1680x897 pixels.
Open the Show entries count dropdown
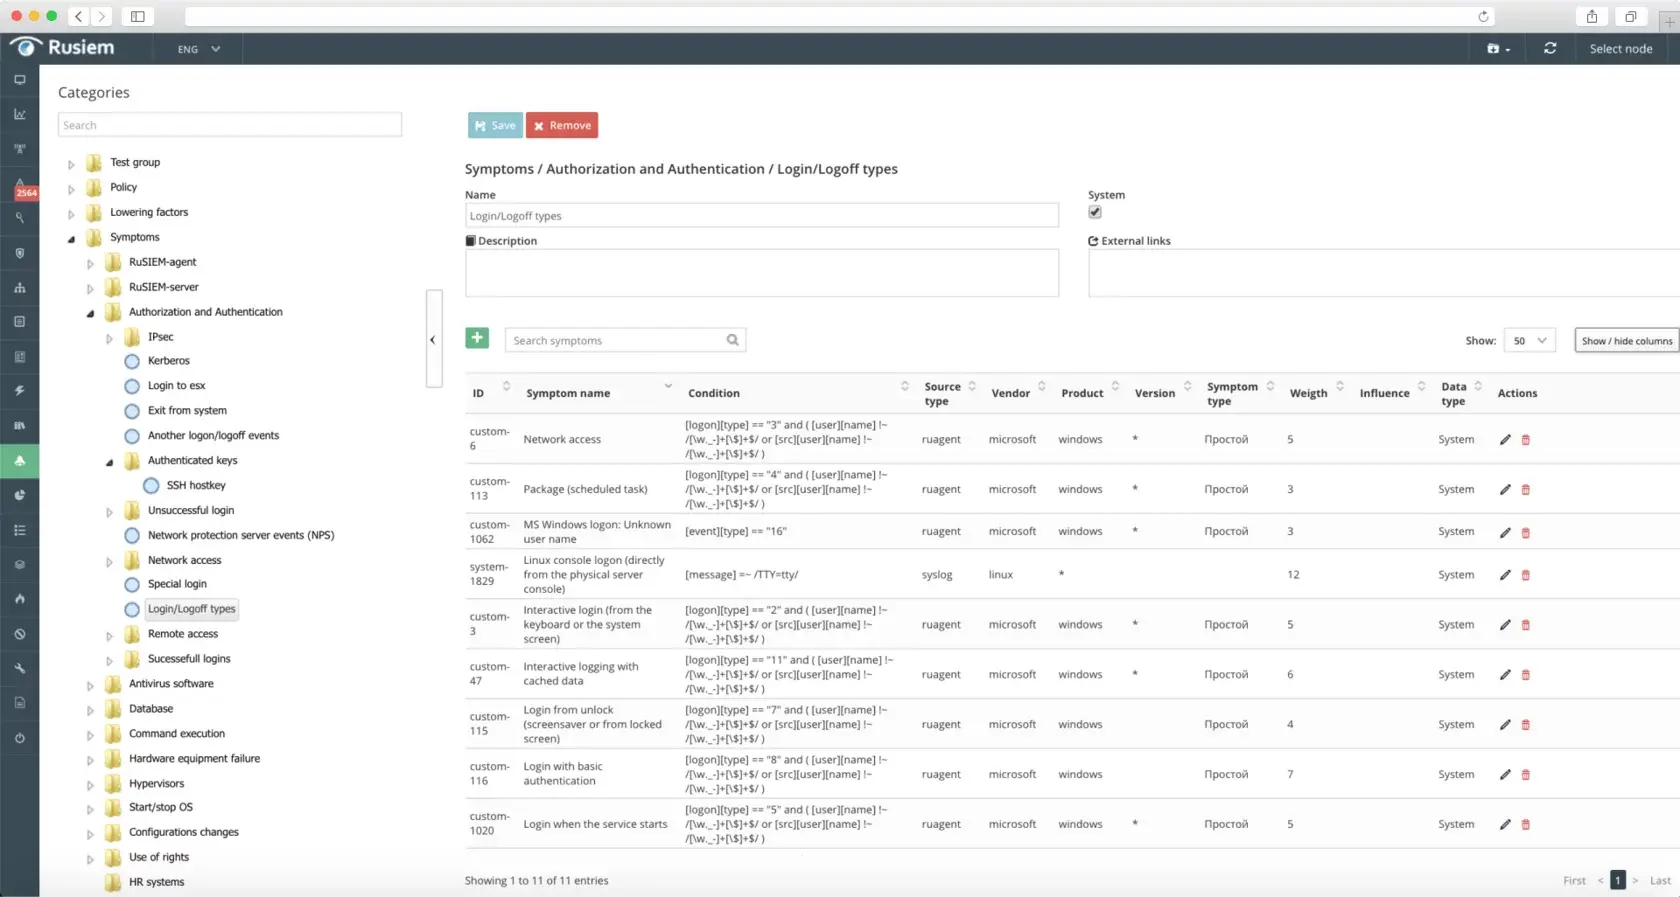click(x=1530, y=340)
